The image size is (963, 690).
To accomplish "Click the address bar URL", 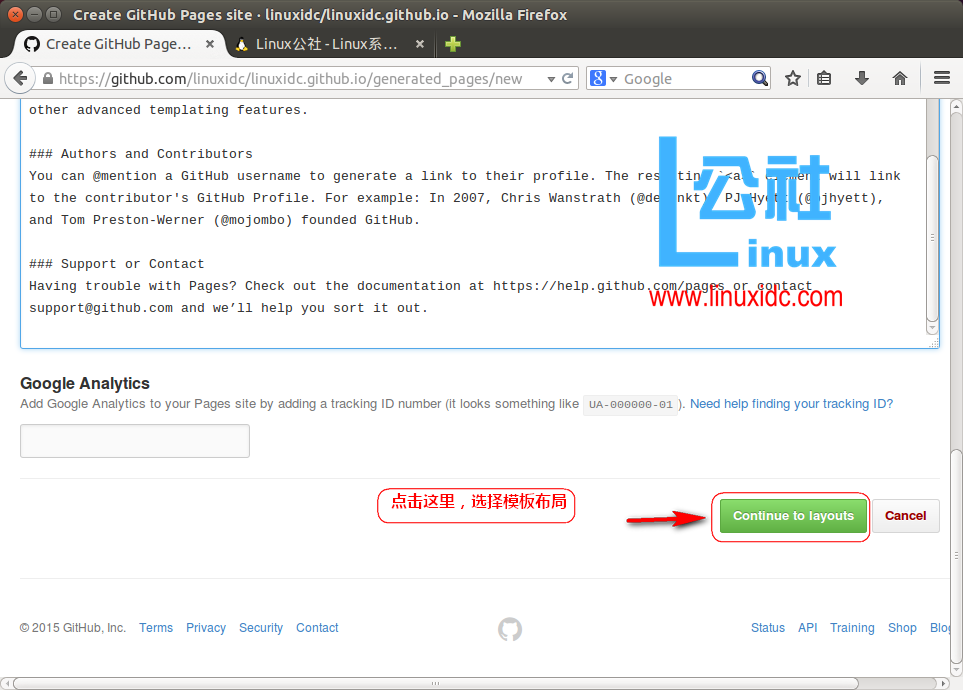I will point(290,79).
